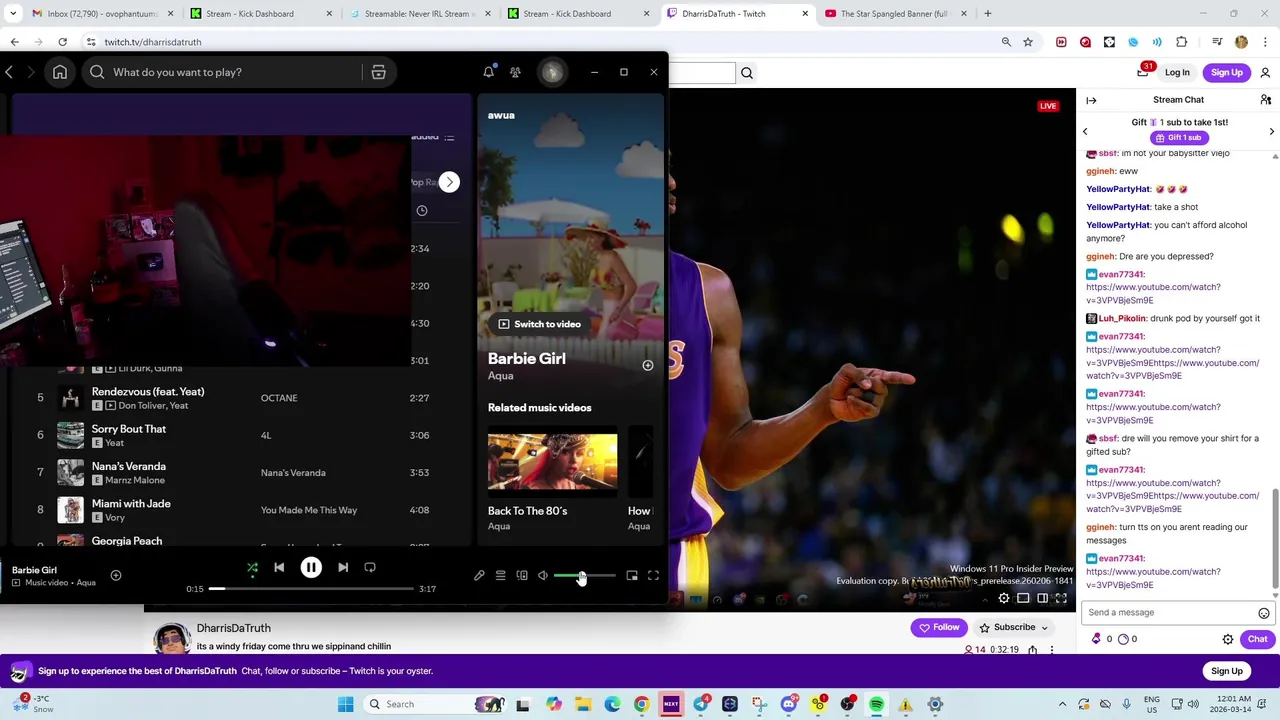Screen dimensions: 1280x720
Task: Open Twitch video player settings gear
Action: [x=1004, y=598]
